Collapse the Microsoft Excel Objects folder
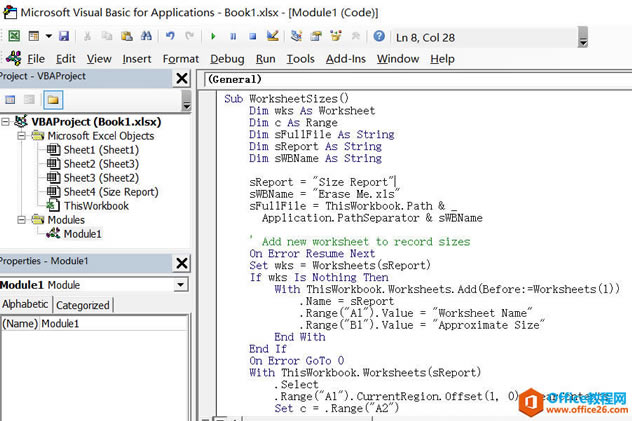The image size is (632, 421). (22, 136)
